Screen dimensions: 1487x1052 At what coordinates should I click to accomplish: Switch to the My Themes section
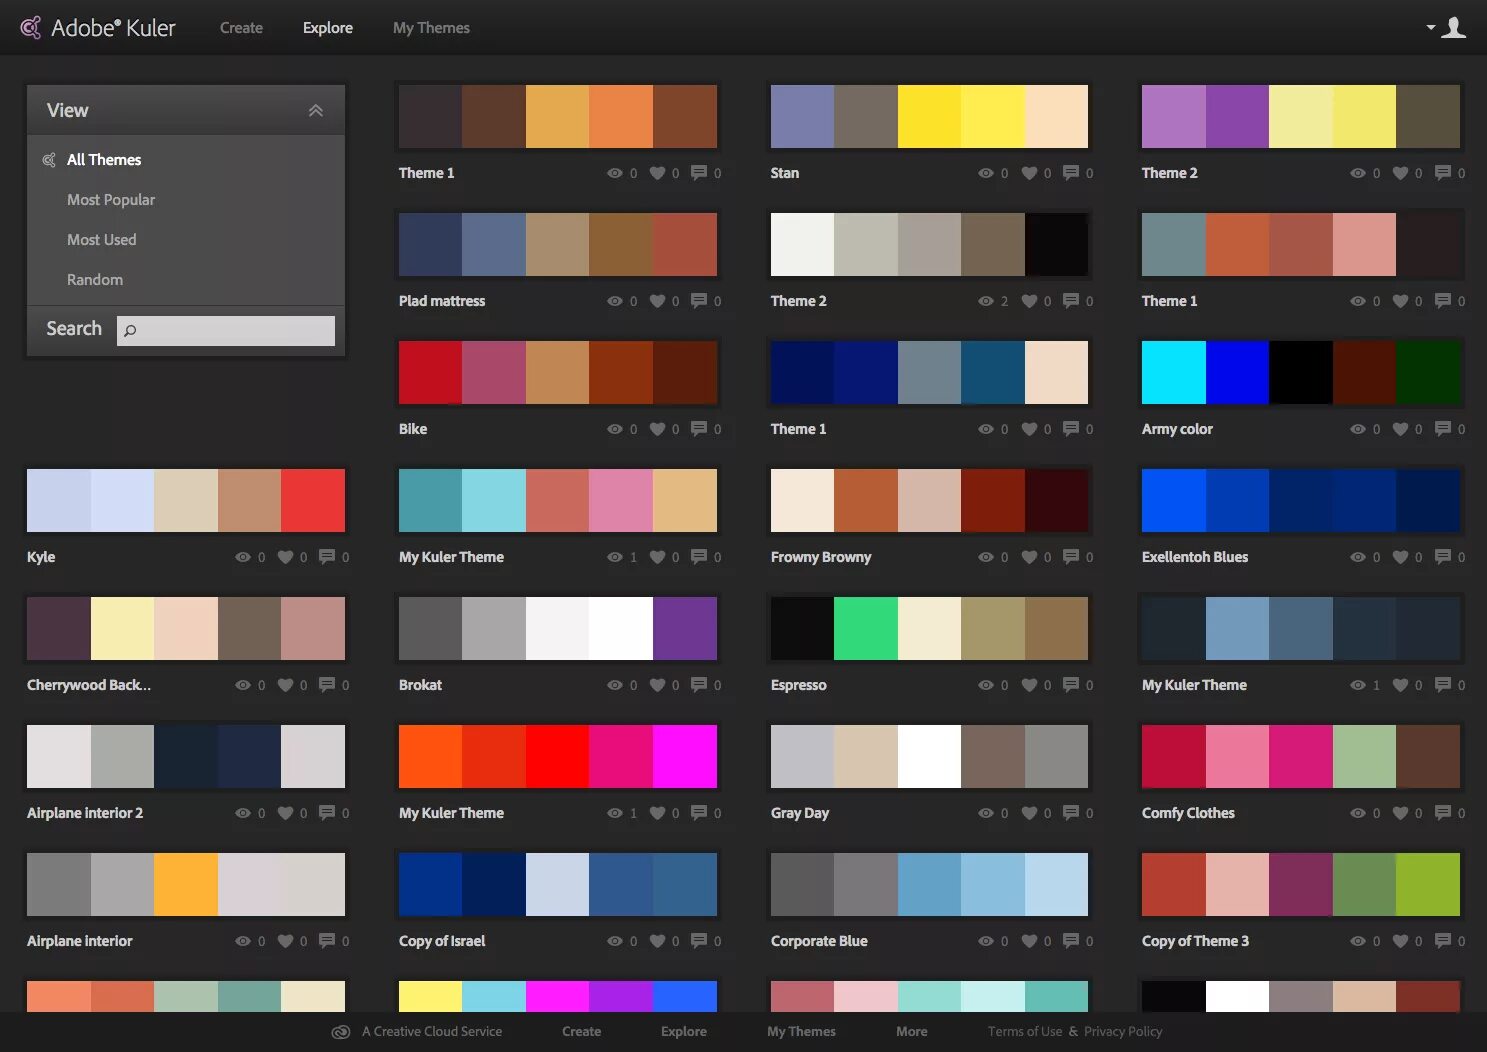point(431,27)
